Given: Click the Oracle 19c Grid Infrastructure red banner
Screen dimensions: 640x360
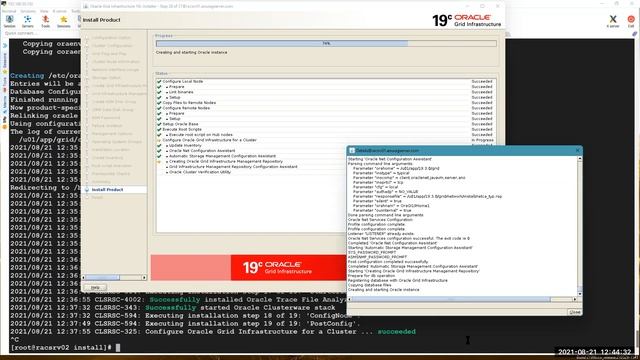Looking at the screenshot, I should click(248, 268).
